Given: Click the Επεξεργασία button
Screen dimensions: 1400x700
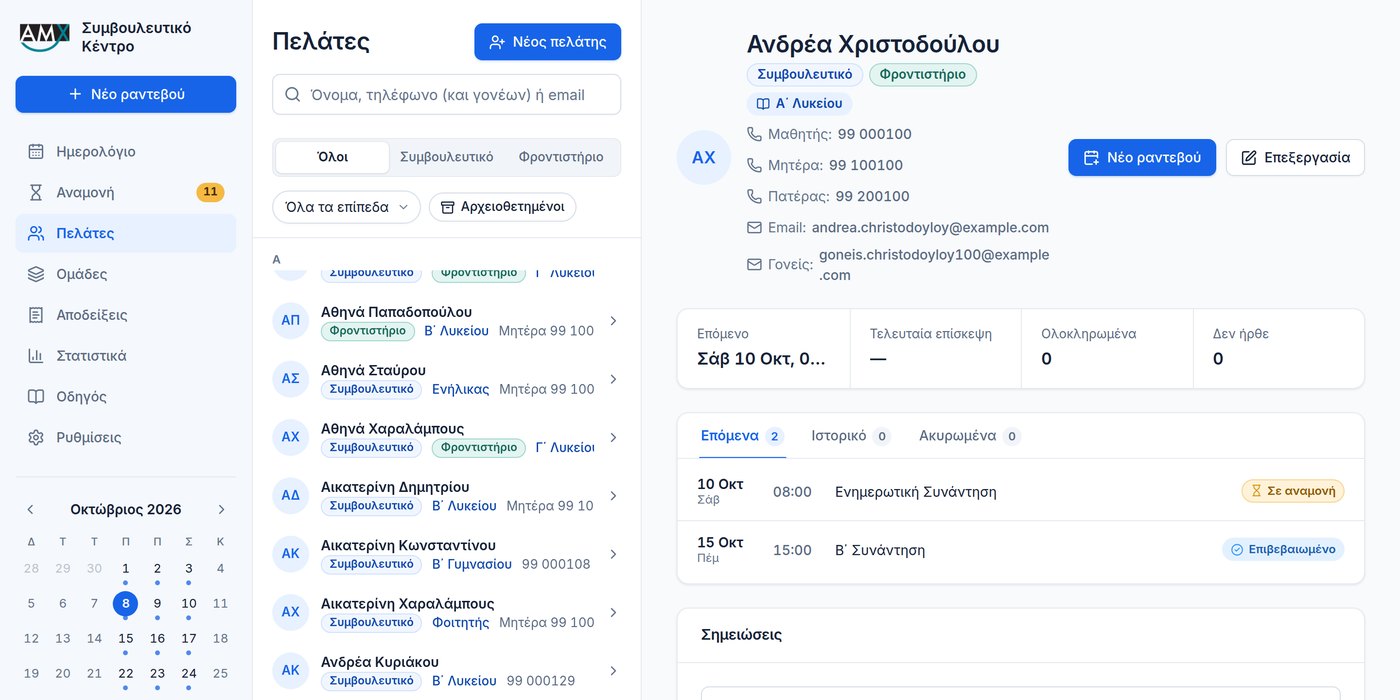Looking at the screenshot, I should [x=1295, y=158].
